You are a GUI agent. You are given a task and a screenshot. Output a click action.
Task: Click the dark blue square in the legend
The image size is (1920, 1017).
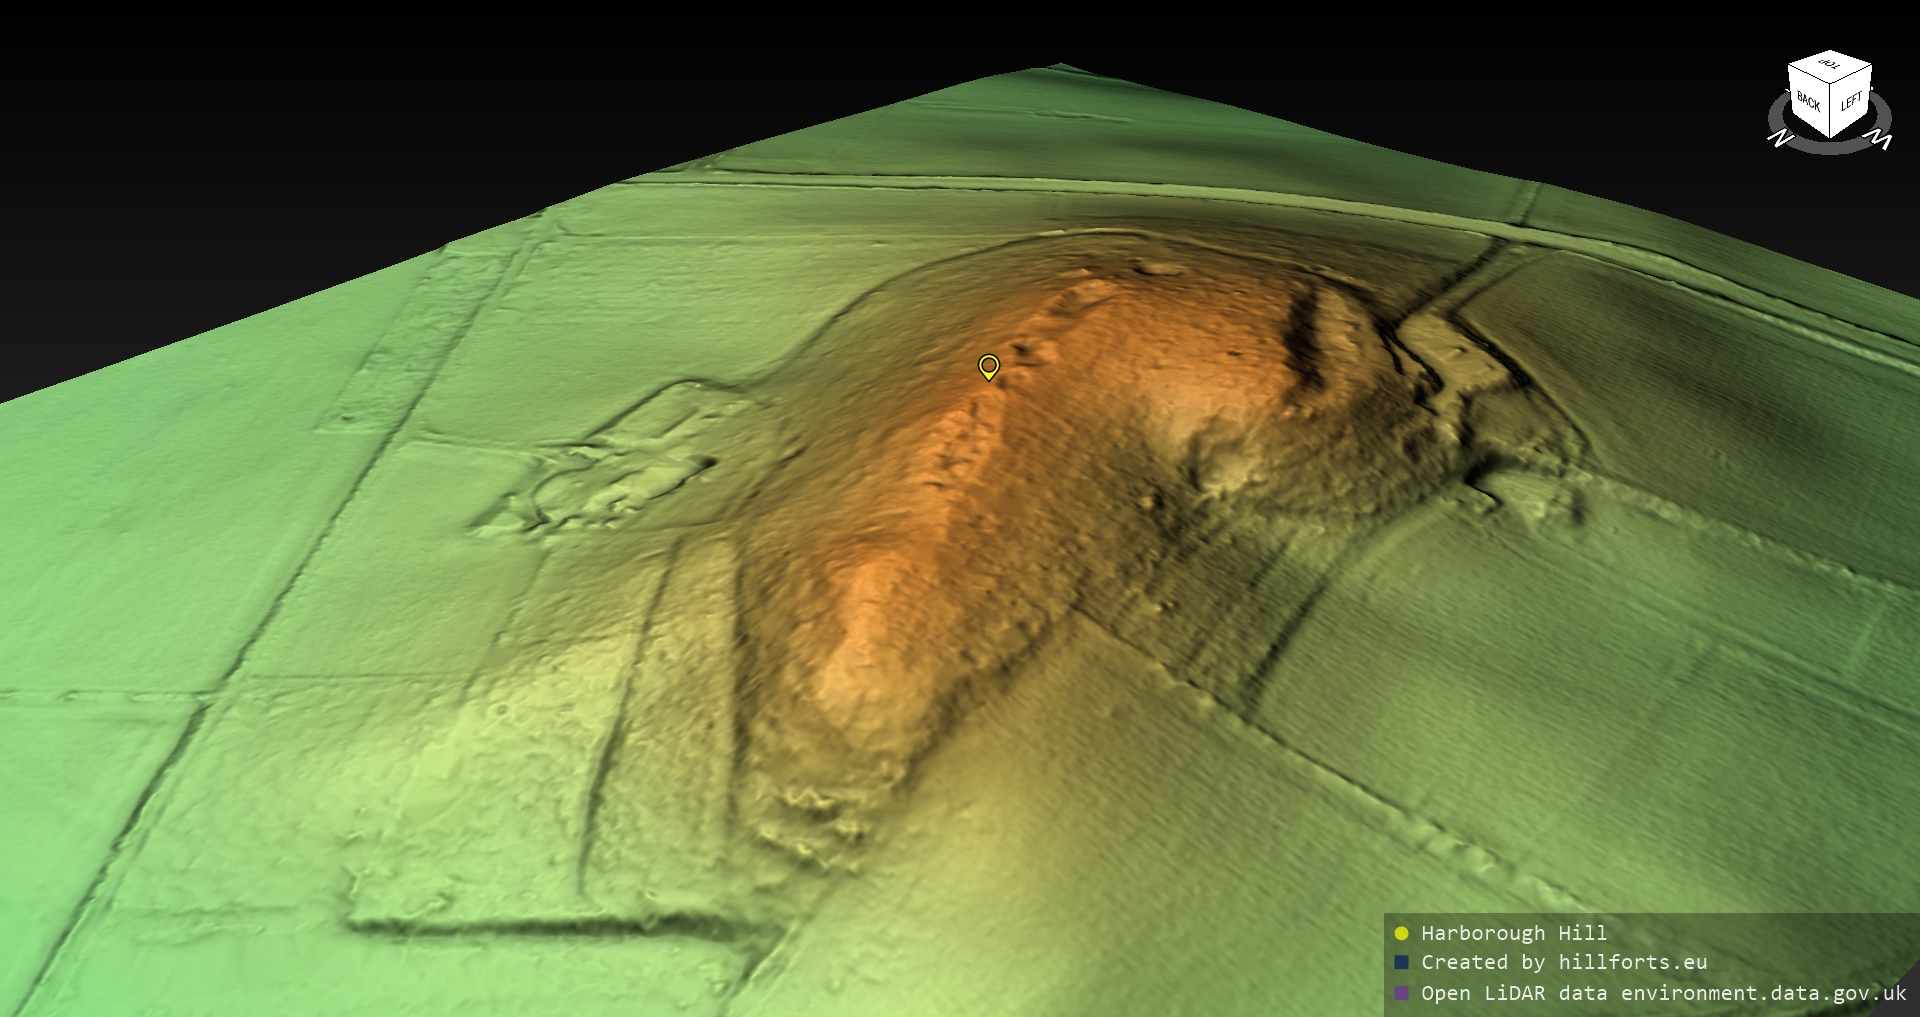click(1401, 963)
